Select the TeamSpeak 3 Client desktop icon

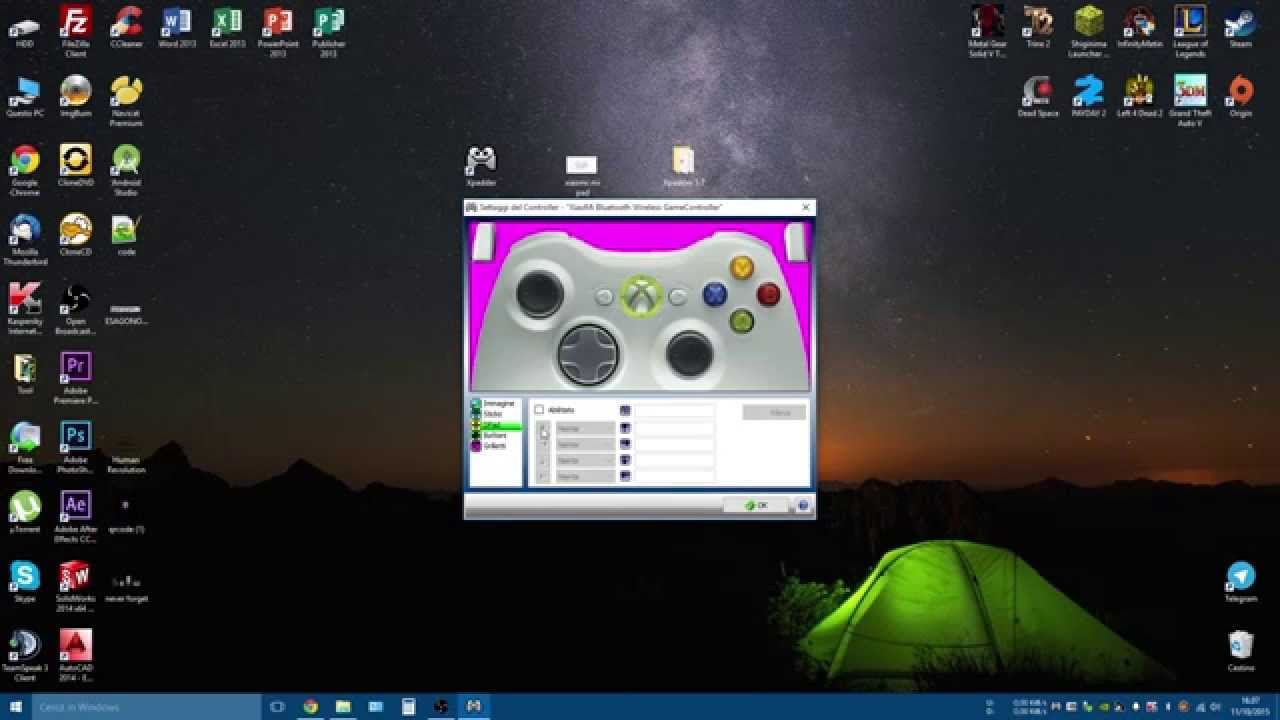tap(25, 656)
